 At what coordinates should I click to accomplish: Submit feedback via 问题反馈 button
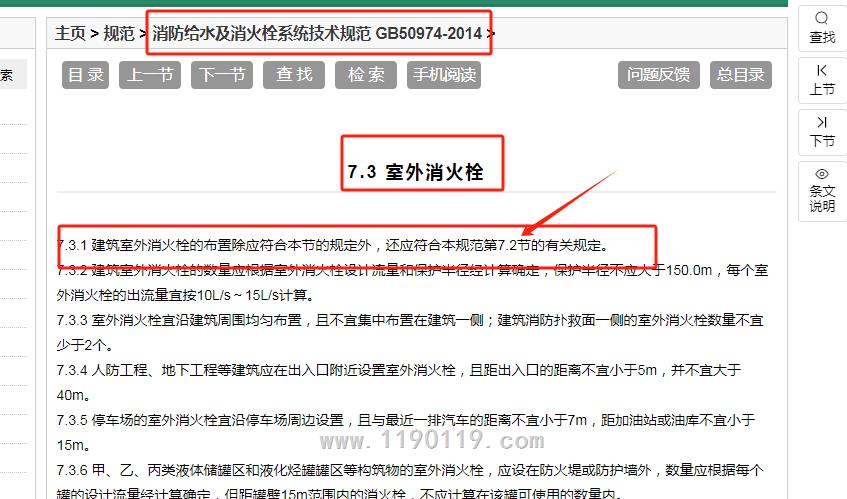(658, 75)
